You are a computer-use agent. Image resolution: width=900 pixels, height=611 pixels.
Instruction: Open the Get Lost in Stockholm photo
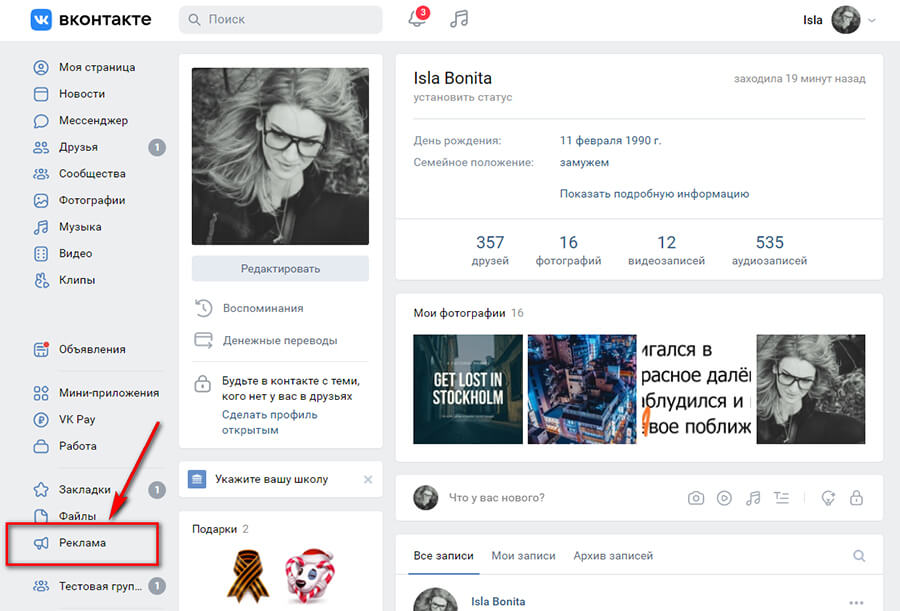click(x=468, y=389)
